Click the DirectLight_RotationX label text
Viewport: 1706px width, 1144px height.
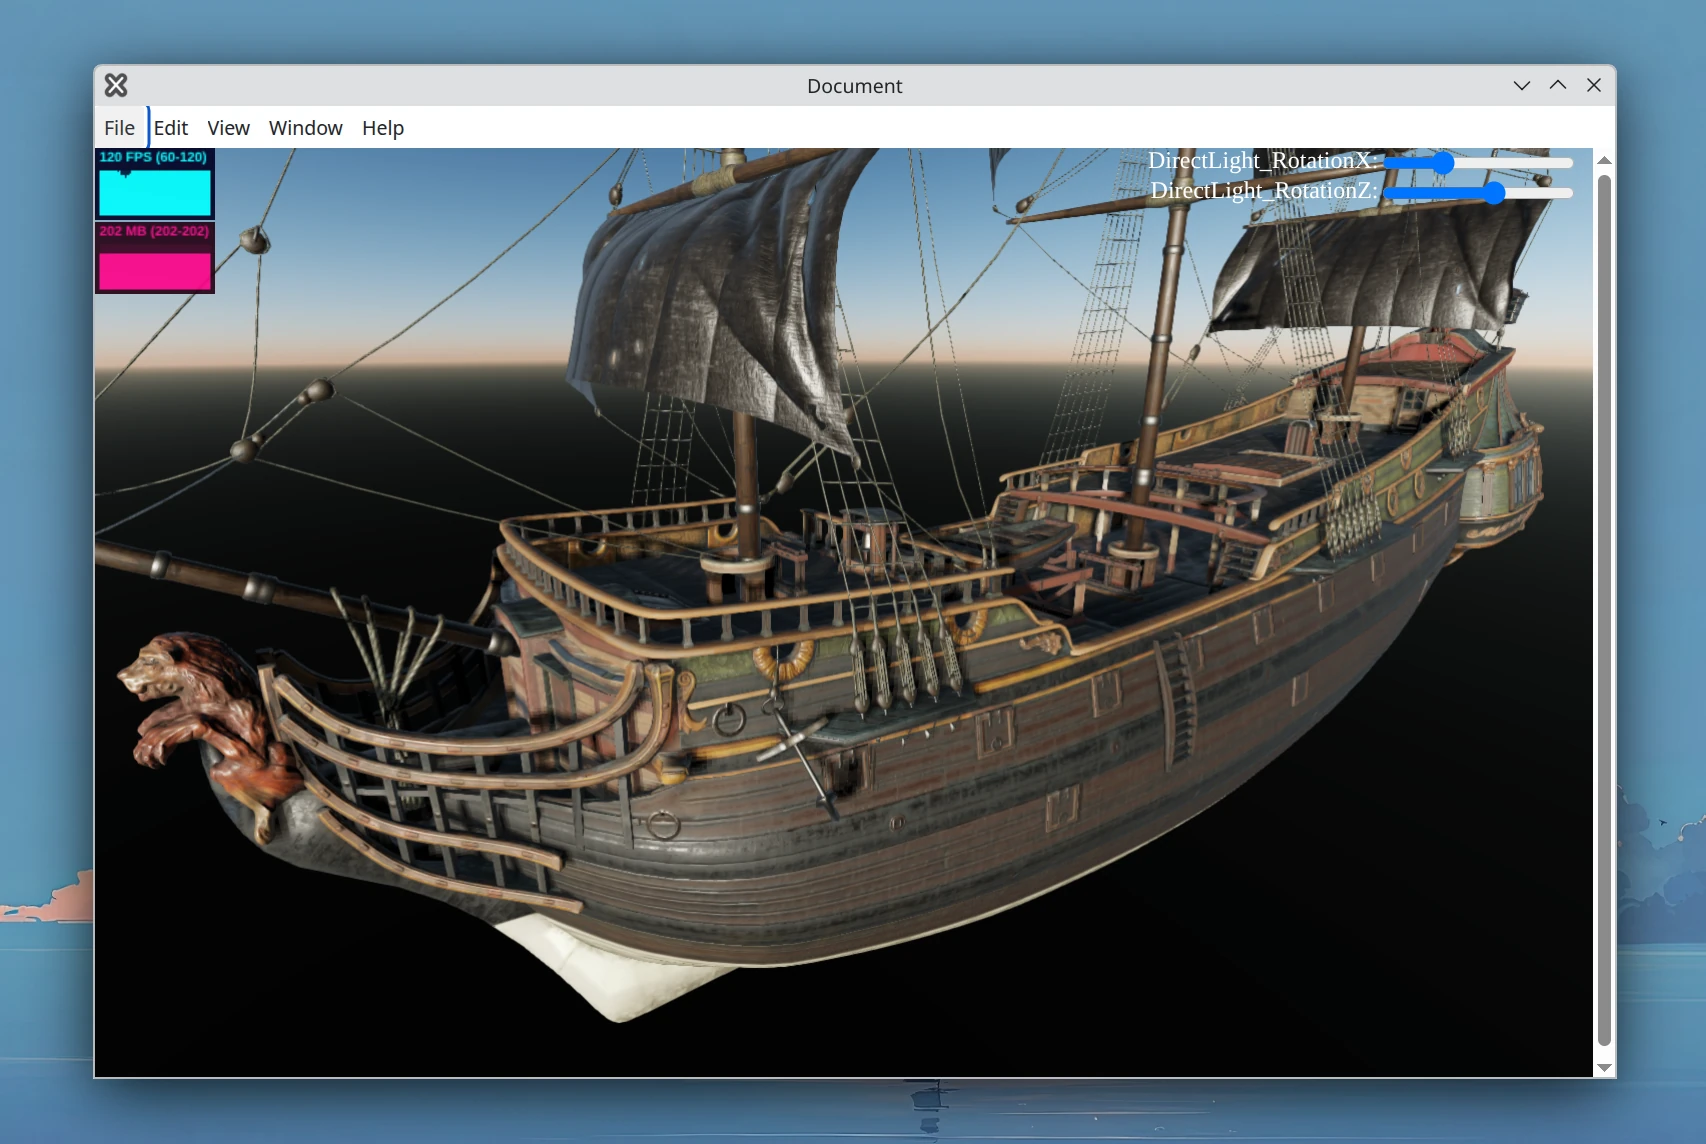(x=1261, y=161)
